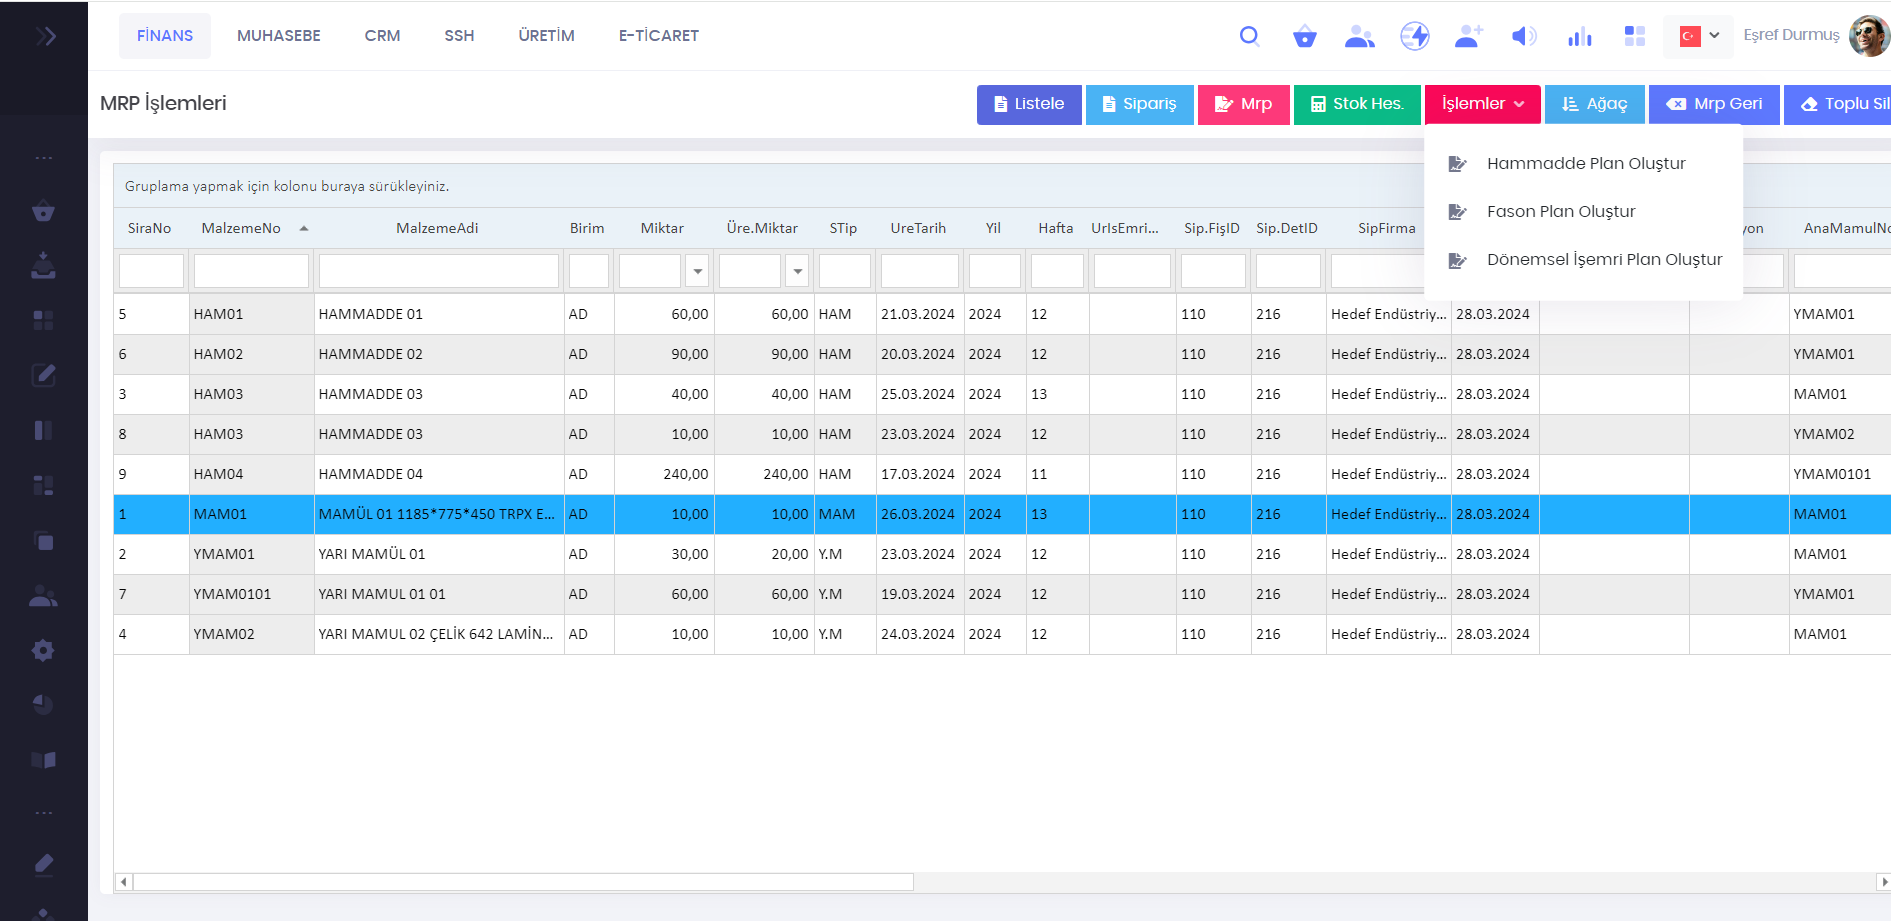Select Hammadde Plan Oluştur menu entry

(1585, 163)
